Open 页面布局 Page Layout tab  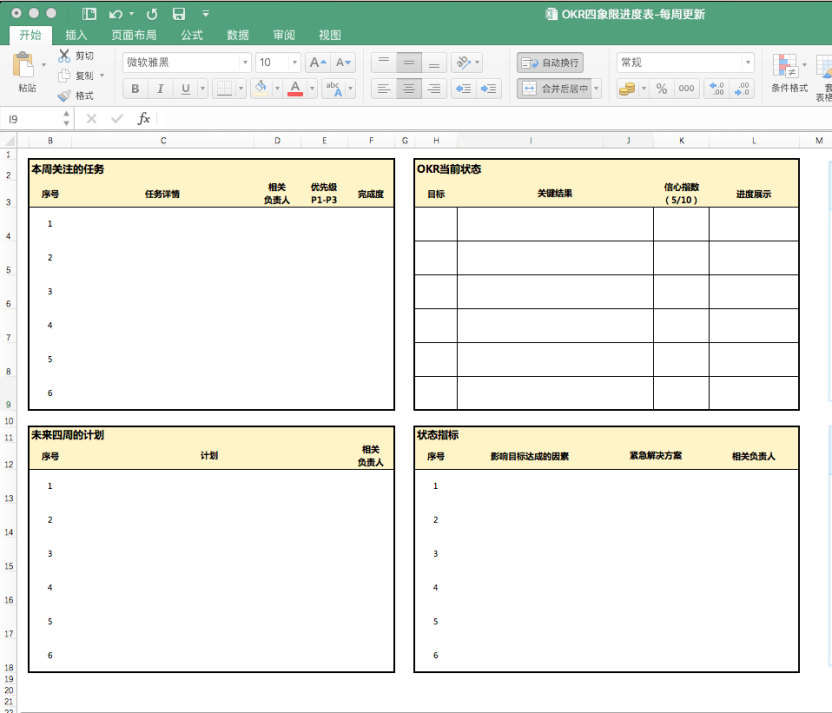point(134,35)
